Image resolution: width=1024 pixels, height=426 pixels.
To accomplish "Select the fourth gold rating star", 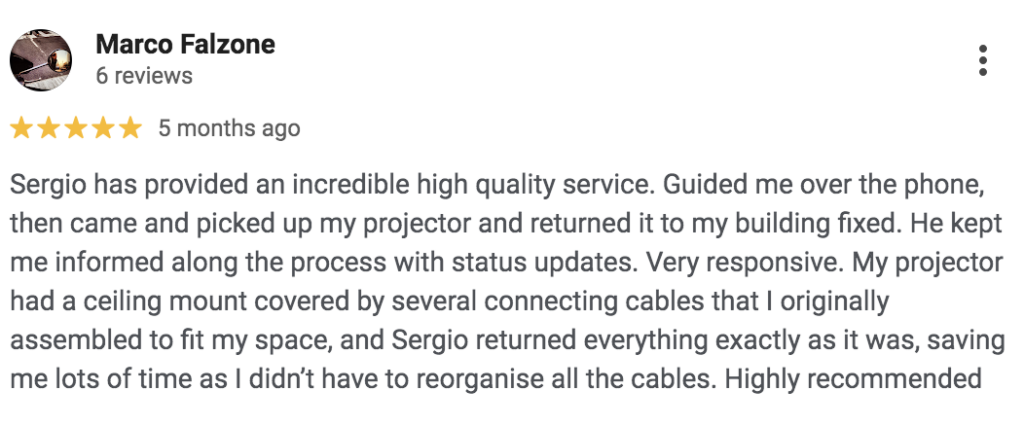I will point(103,128).
